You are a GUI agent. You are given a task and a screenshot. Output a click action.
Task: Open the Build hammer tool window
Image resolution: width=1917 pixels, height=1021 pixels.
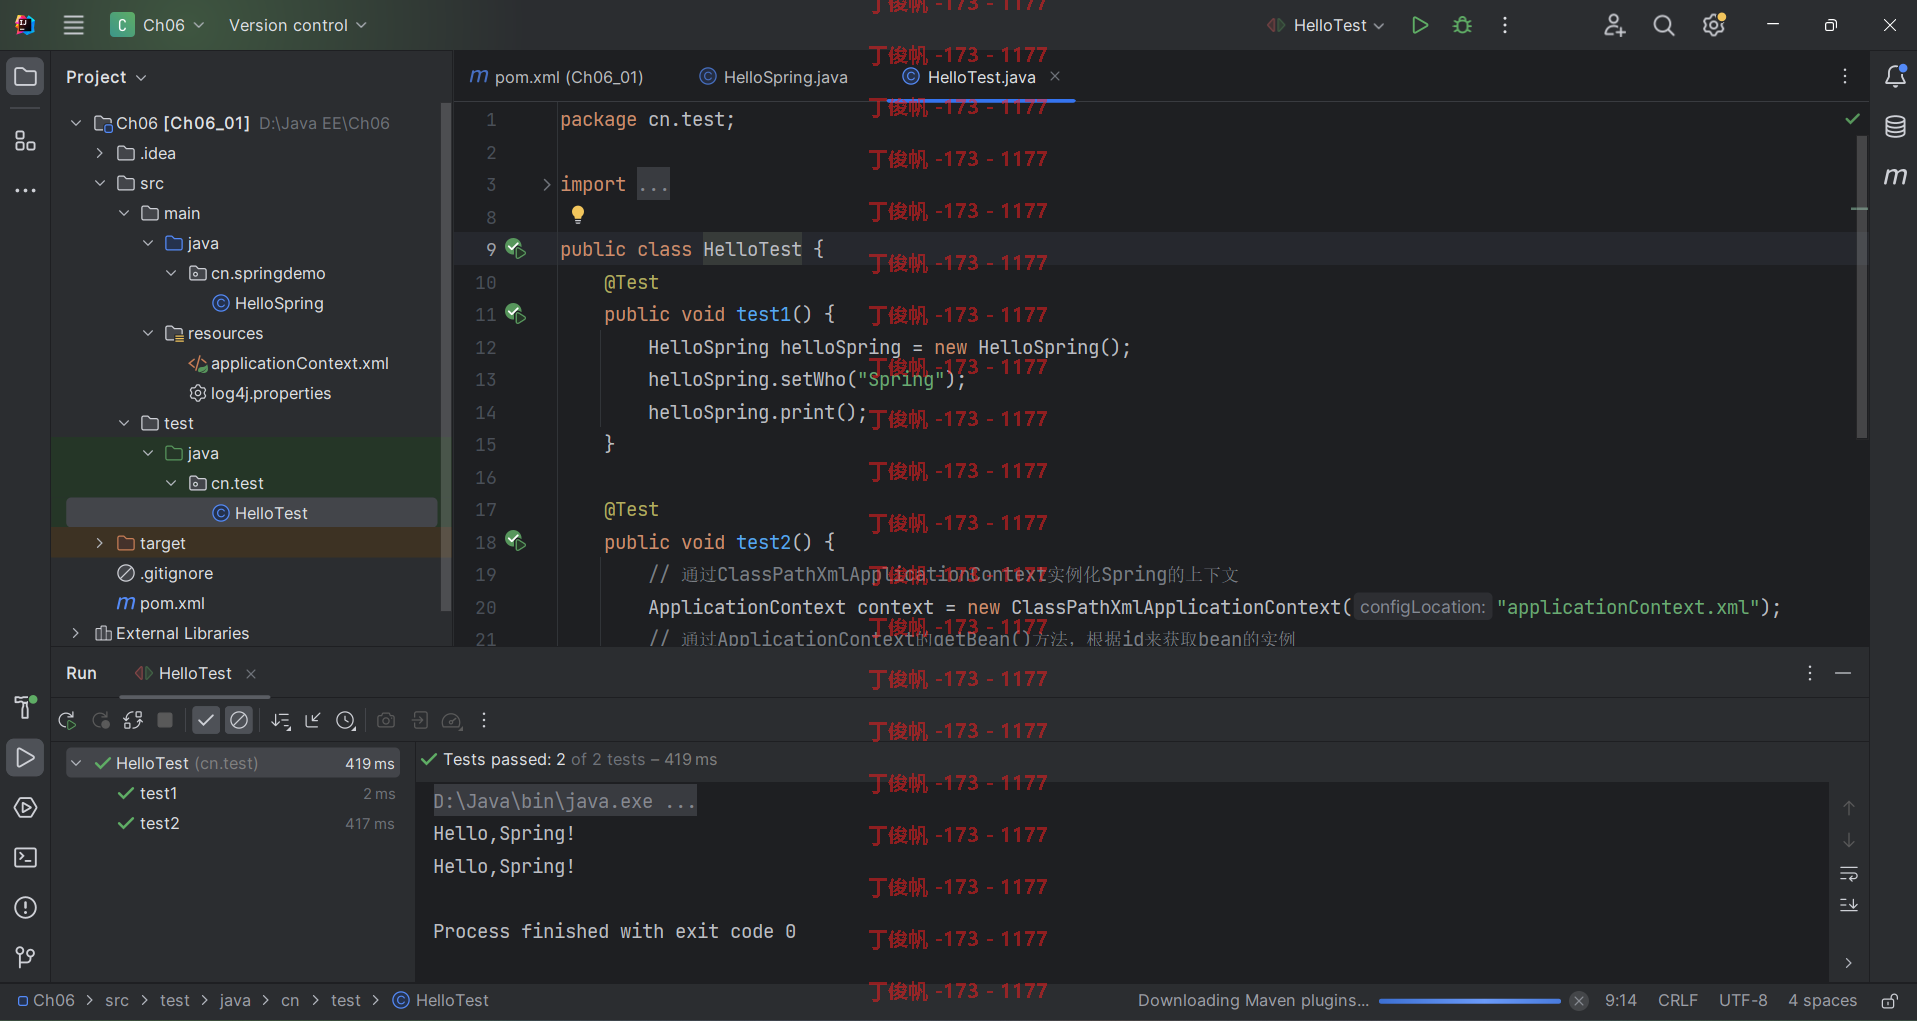(x=25, y=707)
